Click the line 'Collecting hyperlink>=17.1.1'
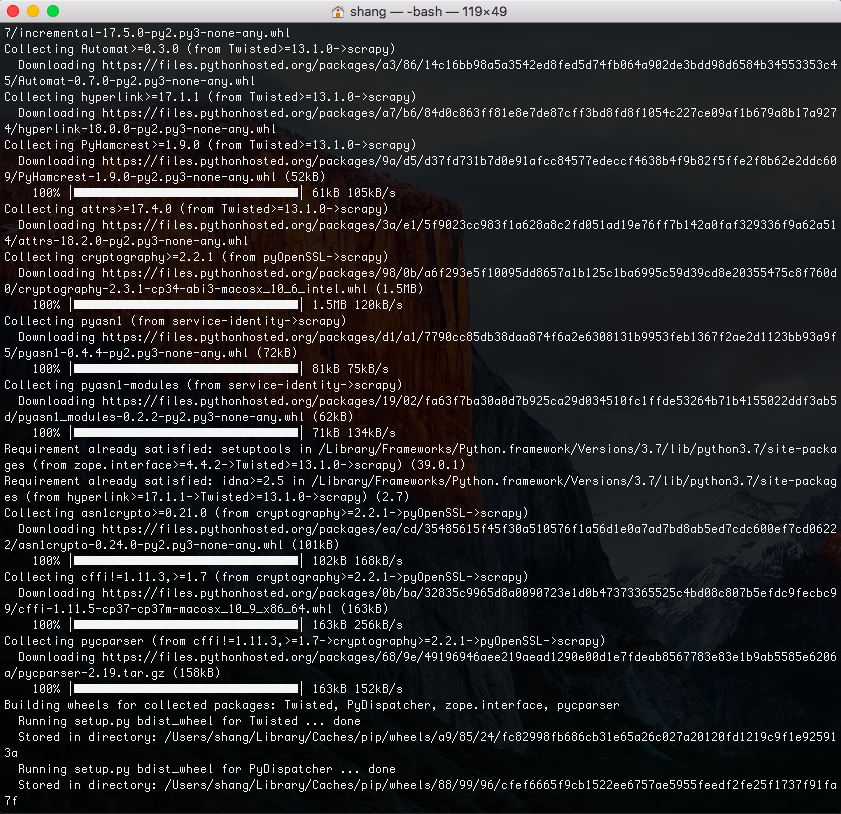The height and width of the screenshot is (814, 841). (210, 97)
